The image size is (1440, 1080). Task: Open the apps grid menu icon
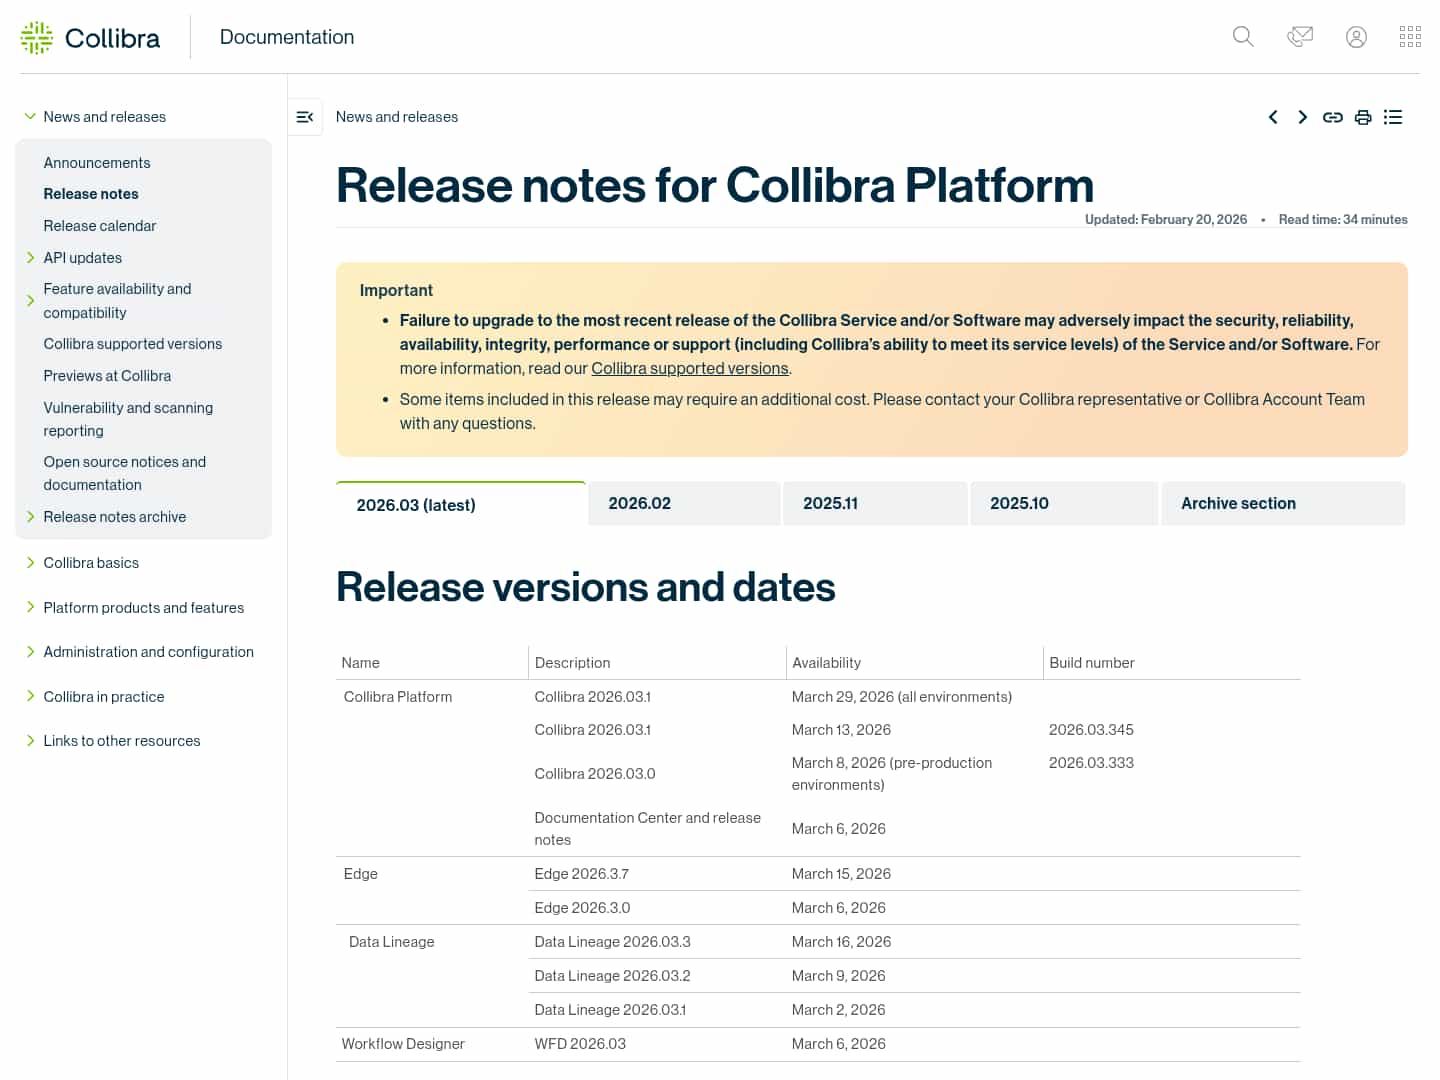click(1410, 37)
